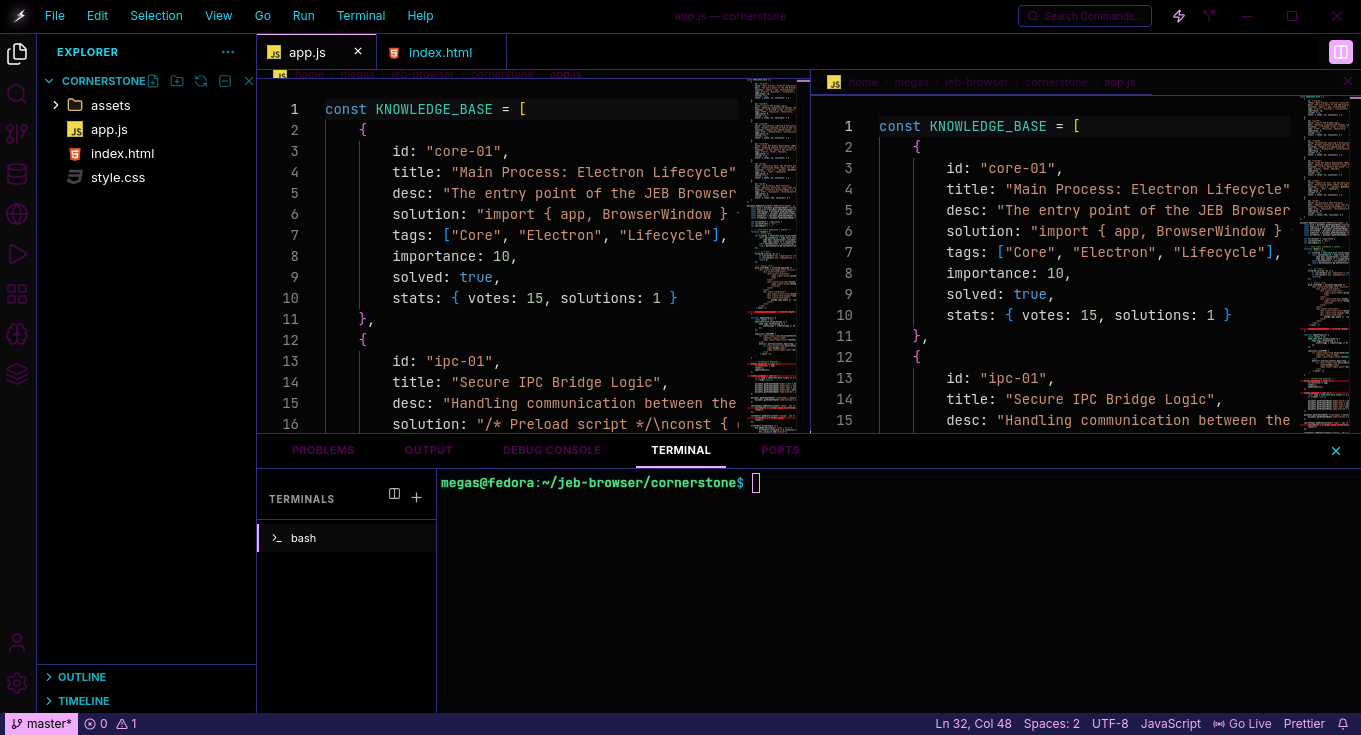Add a new terminal with plus icon
The image size is (1361, 735).
click(x=417, y=498)
